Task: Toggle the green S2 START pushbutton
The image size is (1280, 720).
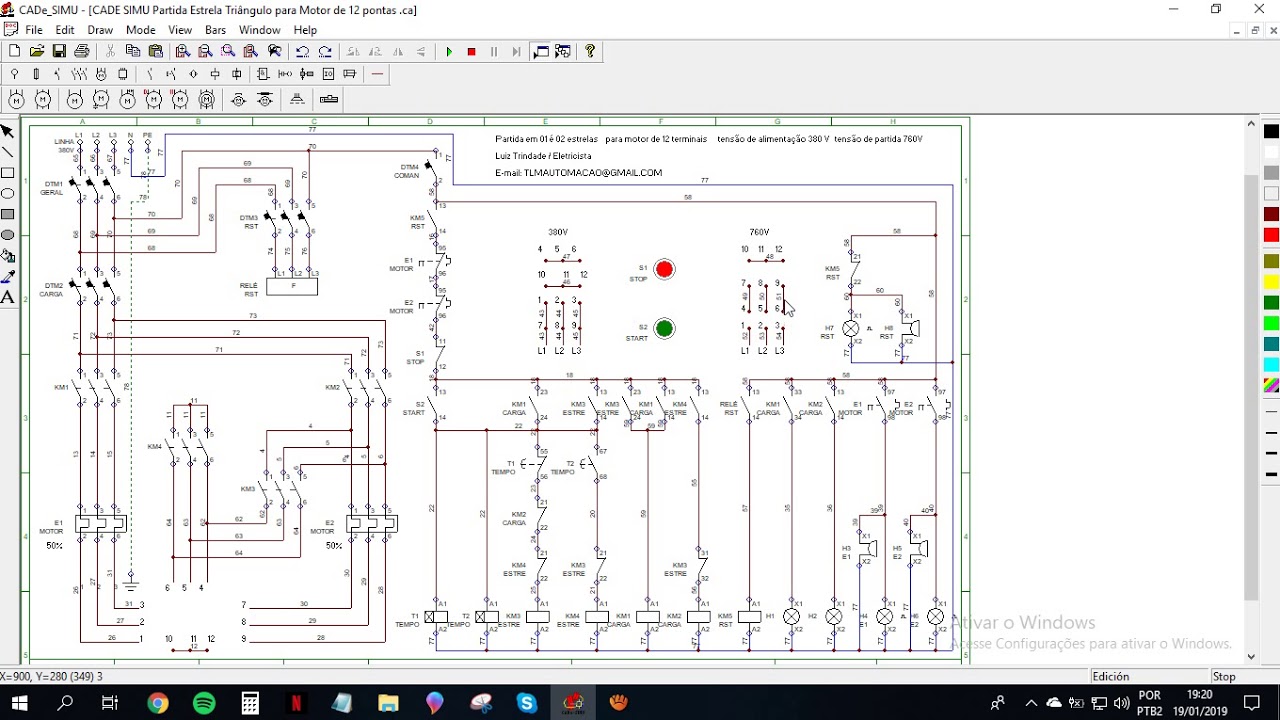Action: [664, 328]
